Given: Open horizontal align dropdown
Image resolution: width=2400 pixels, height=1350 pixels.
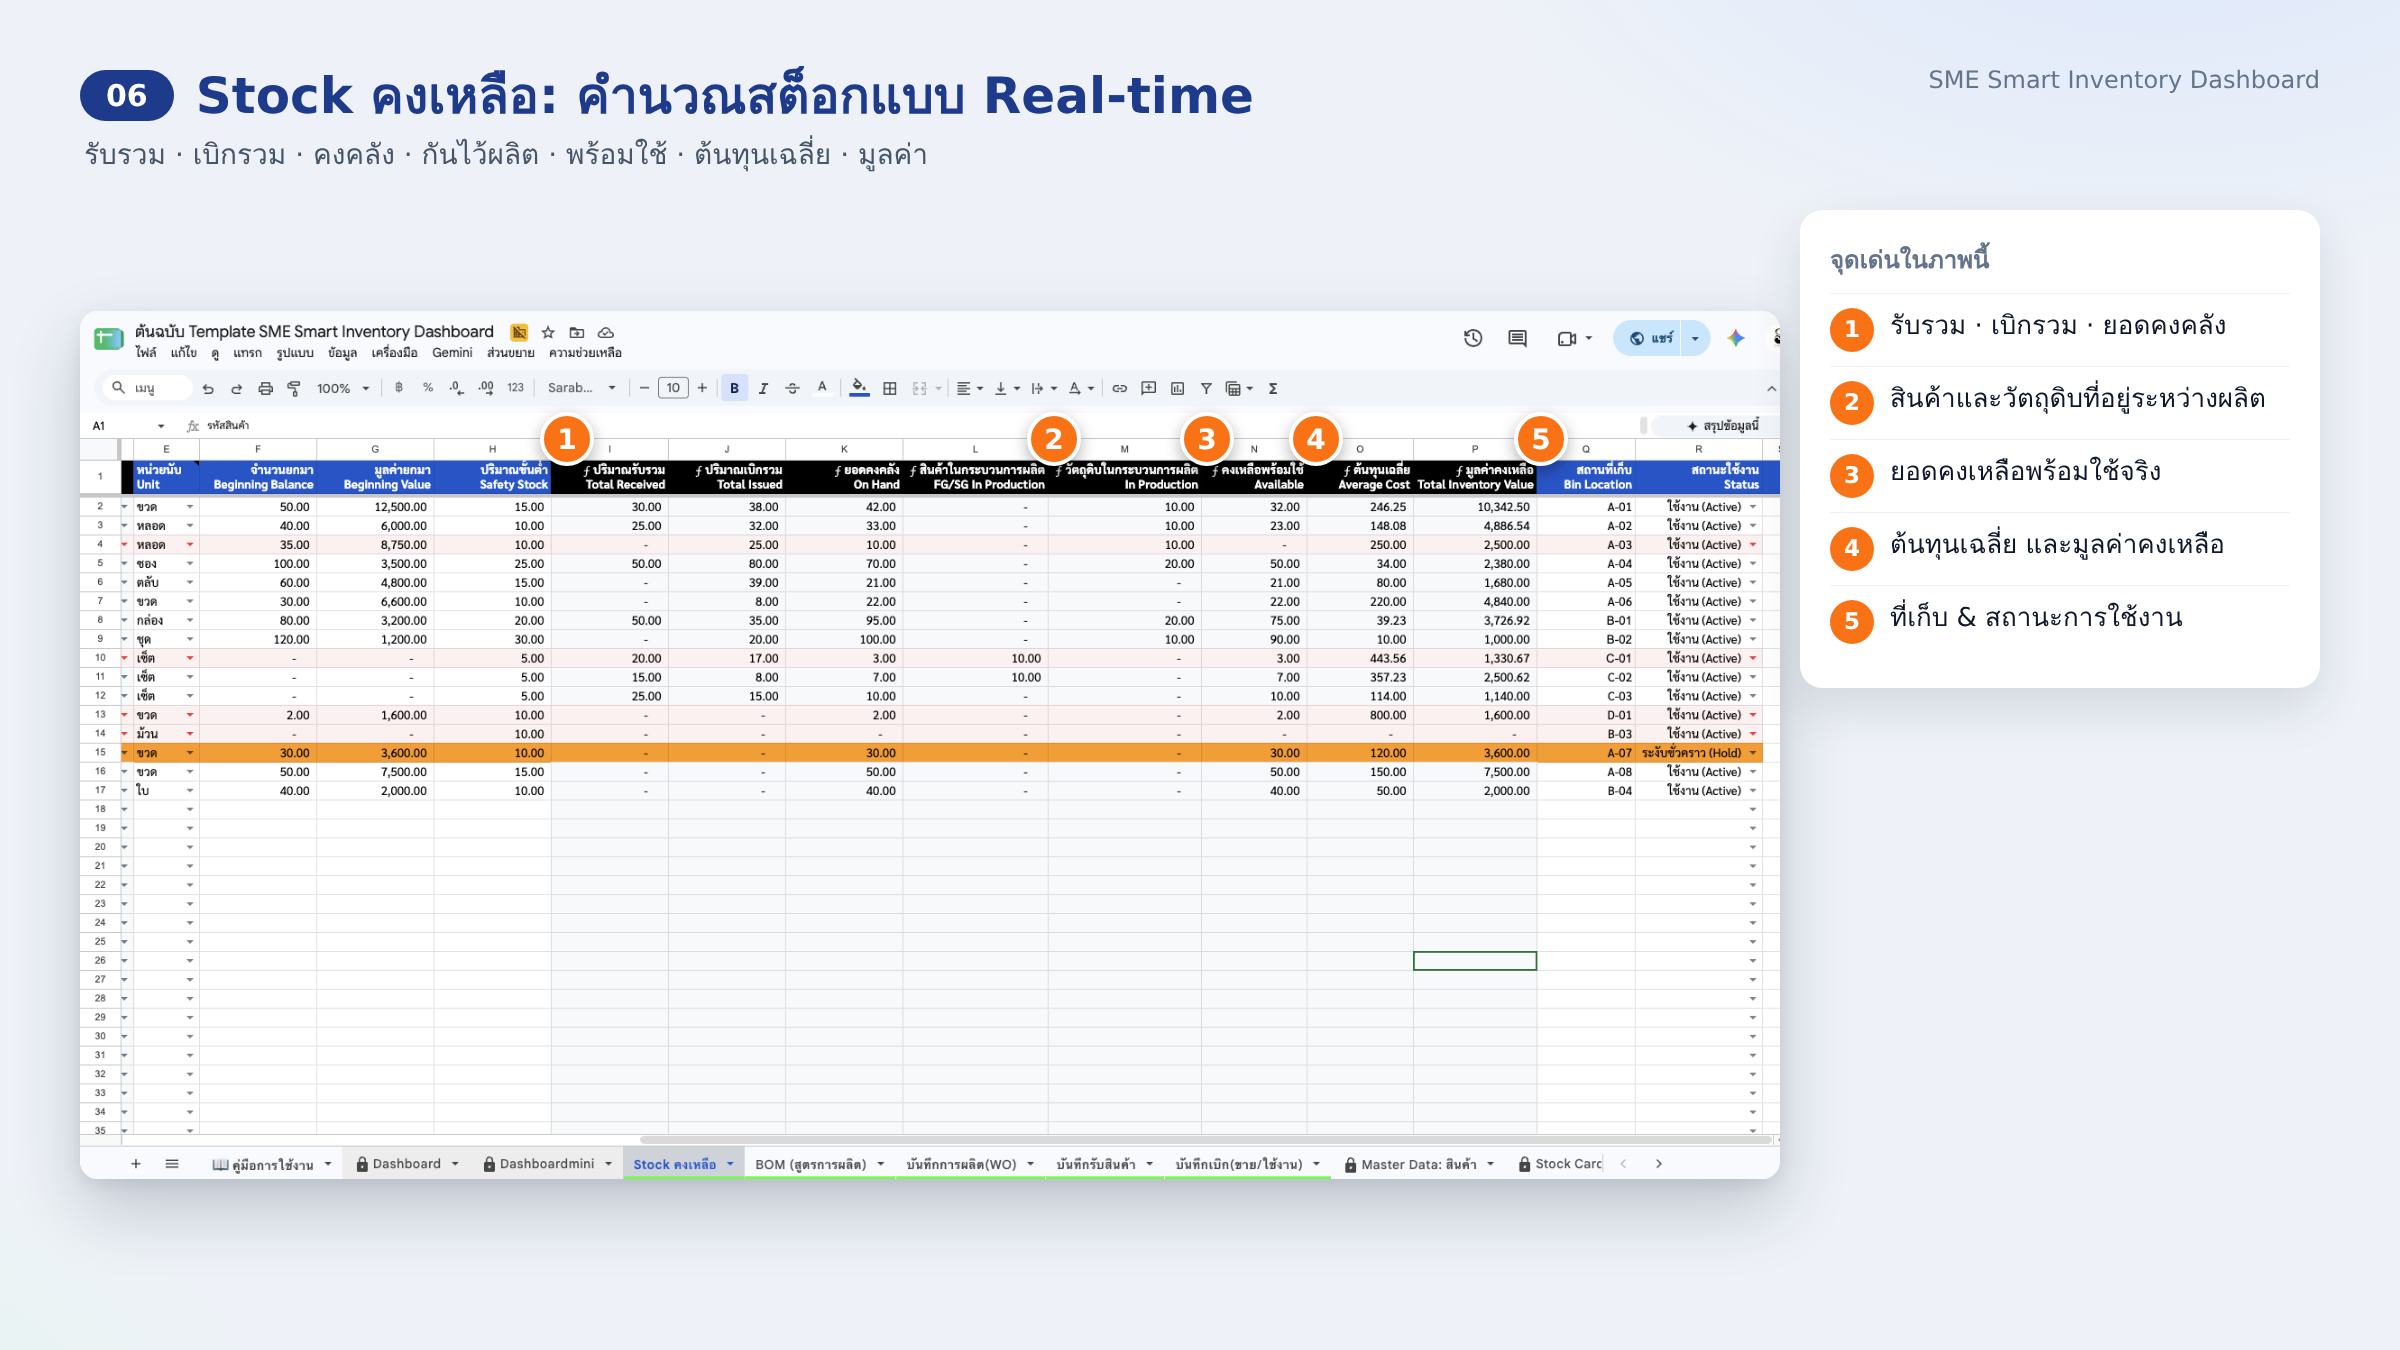Looking at the screenshot, I should [969, 388].
